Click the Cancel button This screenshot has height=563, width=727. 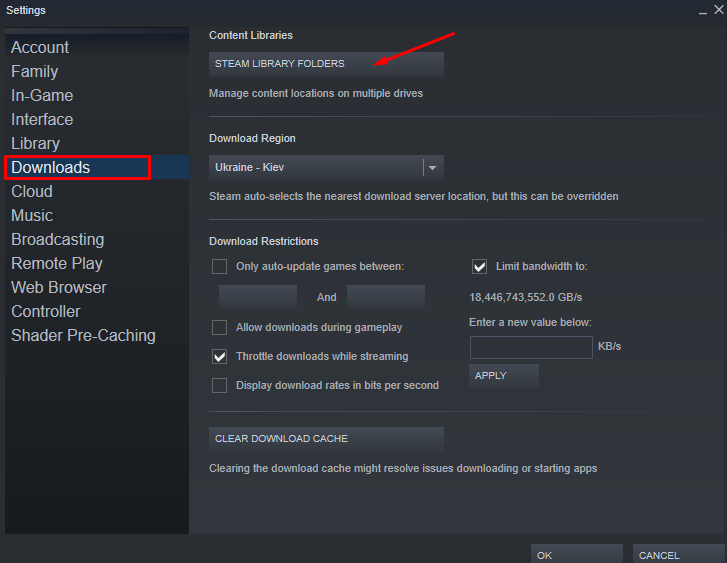click(x=679, y=554)
